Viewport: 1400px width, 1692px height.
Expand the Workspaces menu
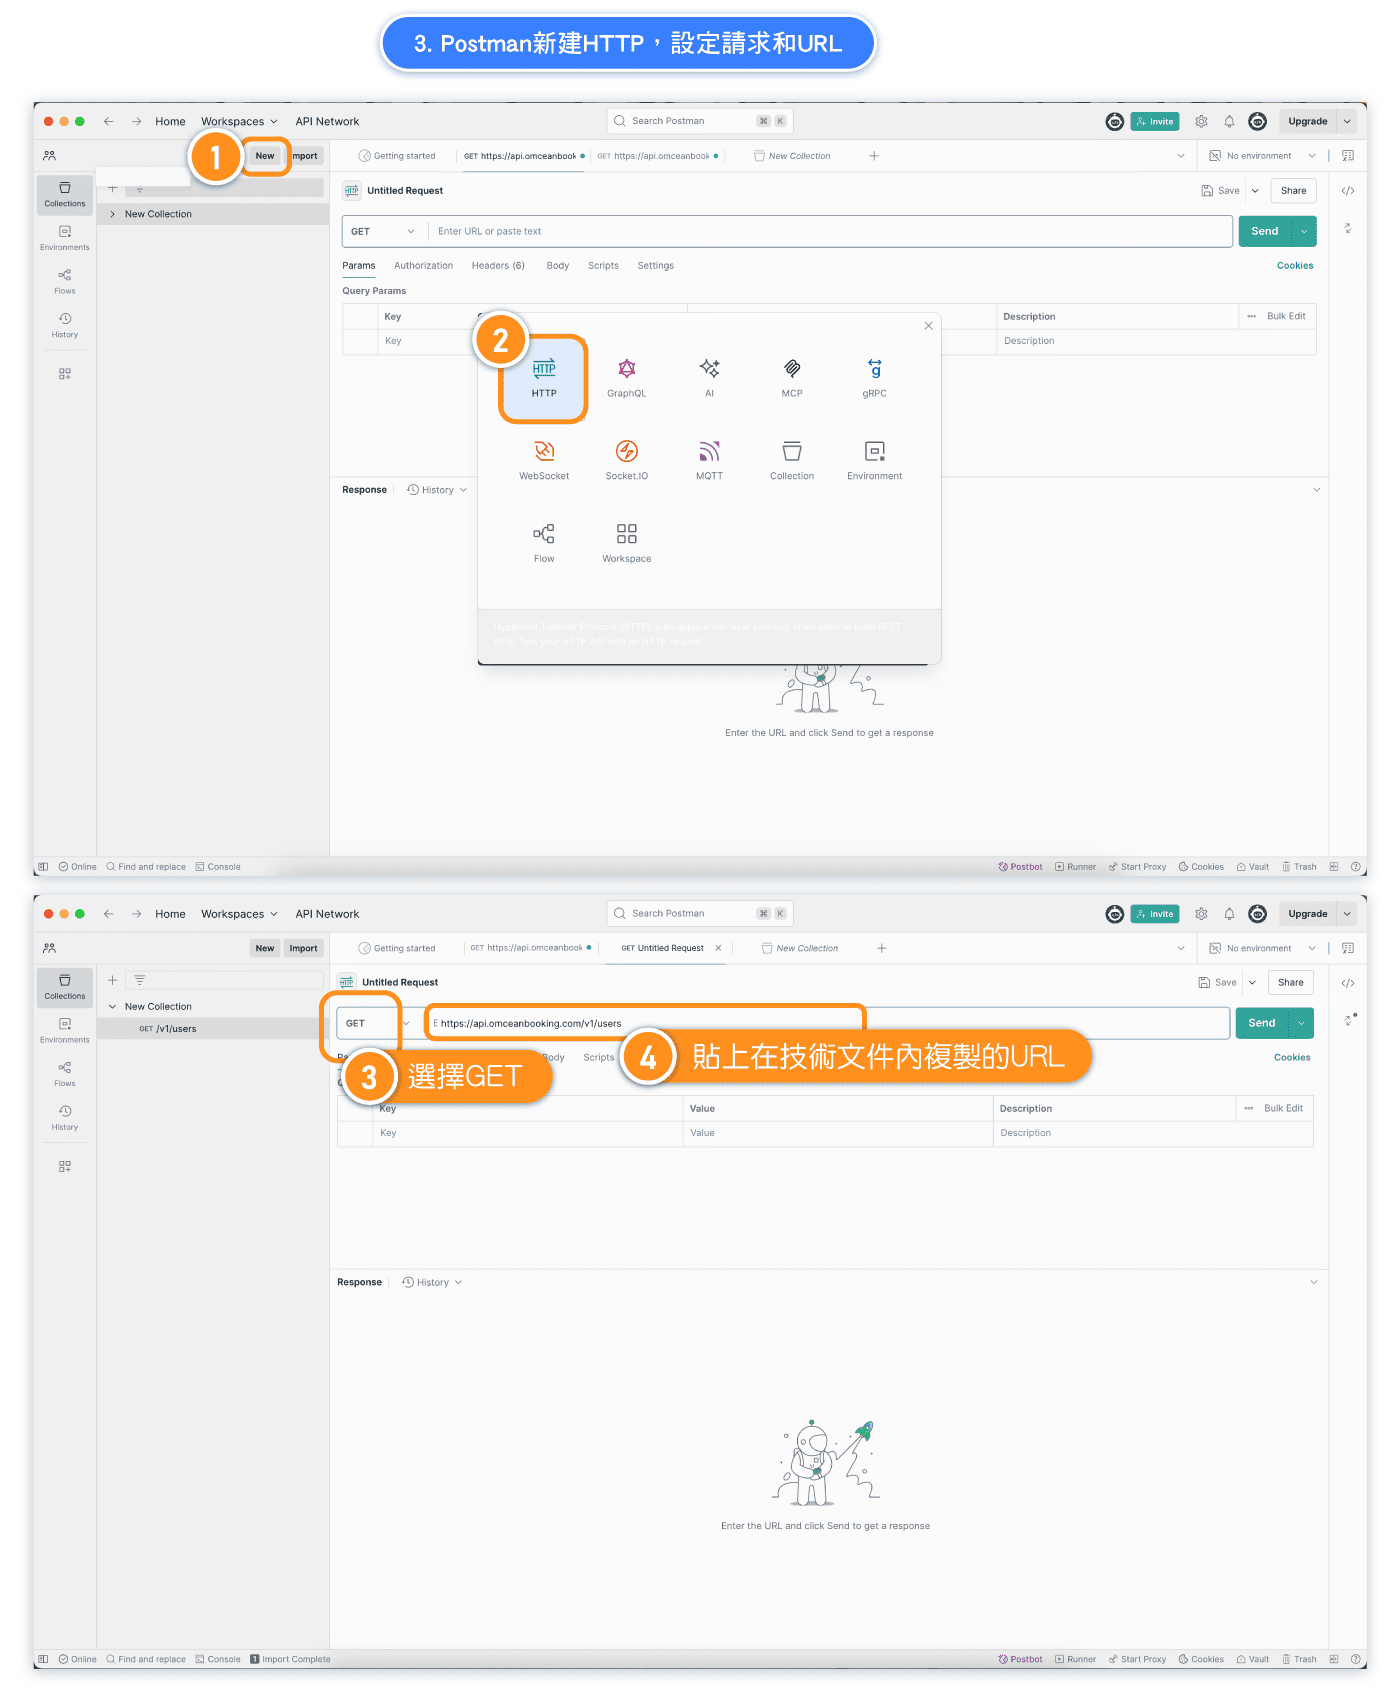click(239, 122)
